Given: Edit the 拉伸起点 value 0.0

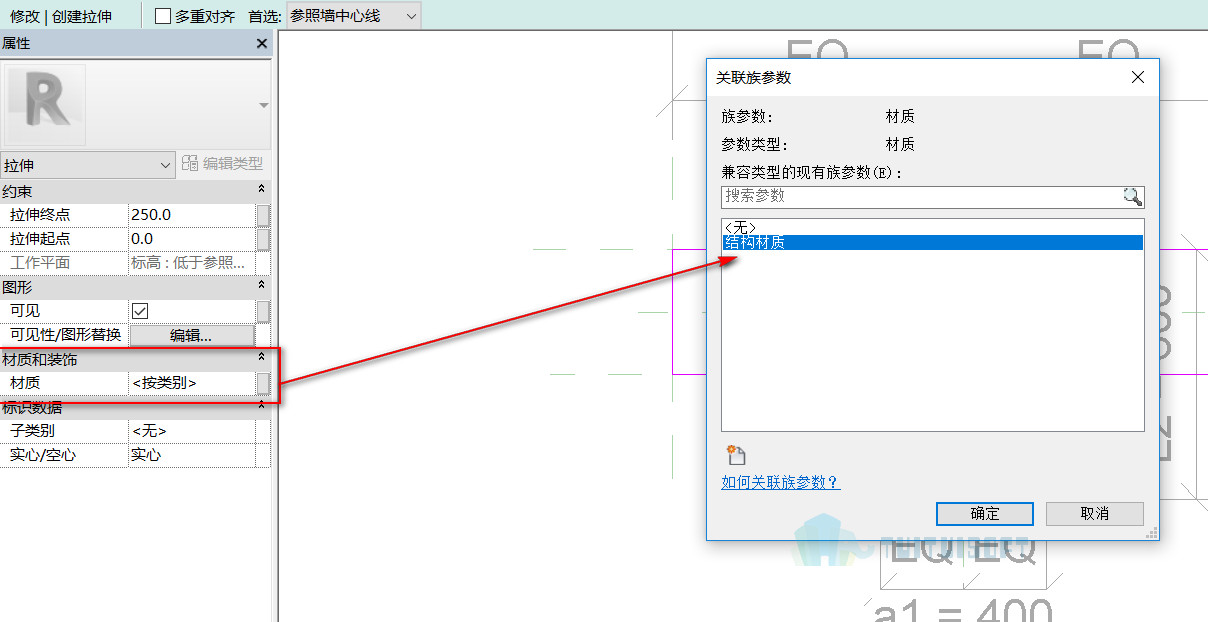Looking at the screenshot, I should 192,239.
